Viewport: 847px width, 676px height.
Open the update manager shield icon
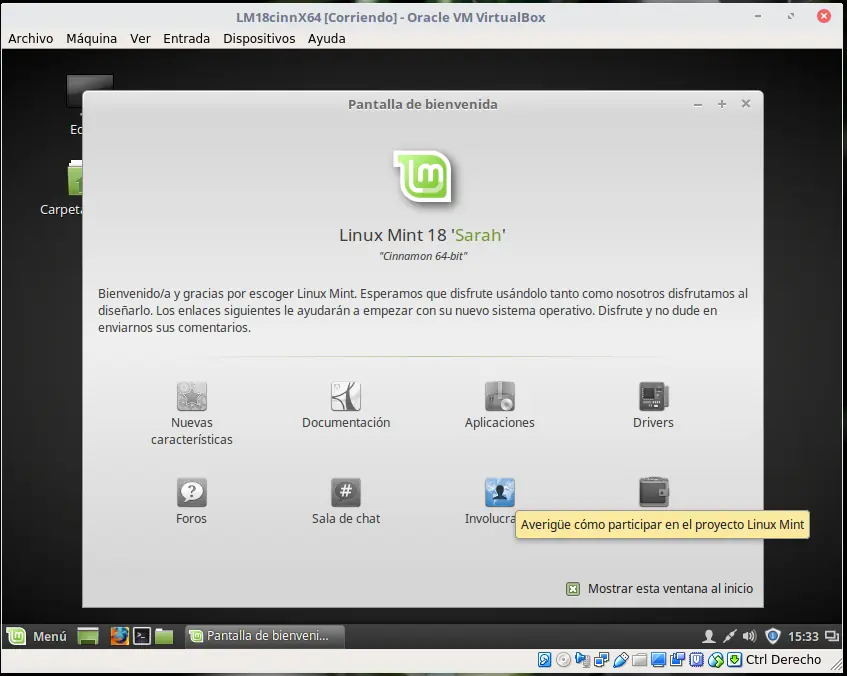772,637
